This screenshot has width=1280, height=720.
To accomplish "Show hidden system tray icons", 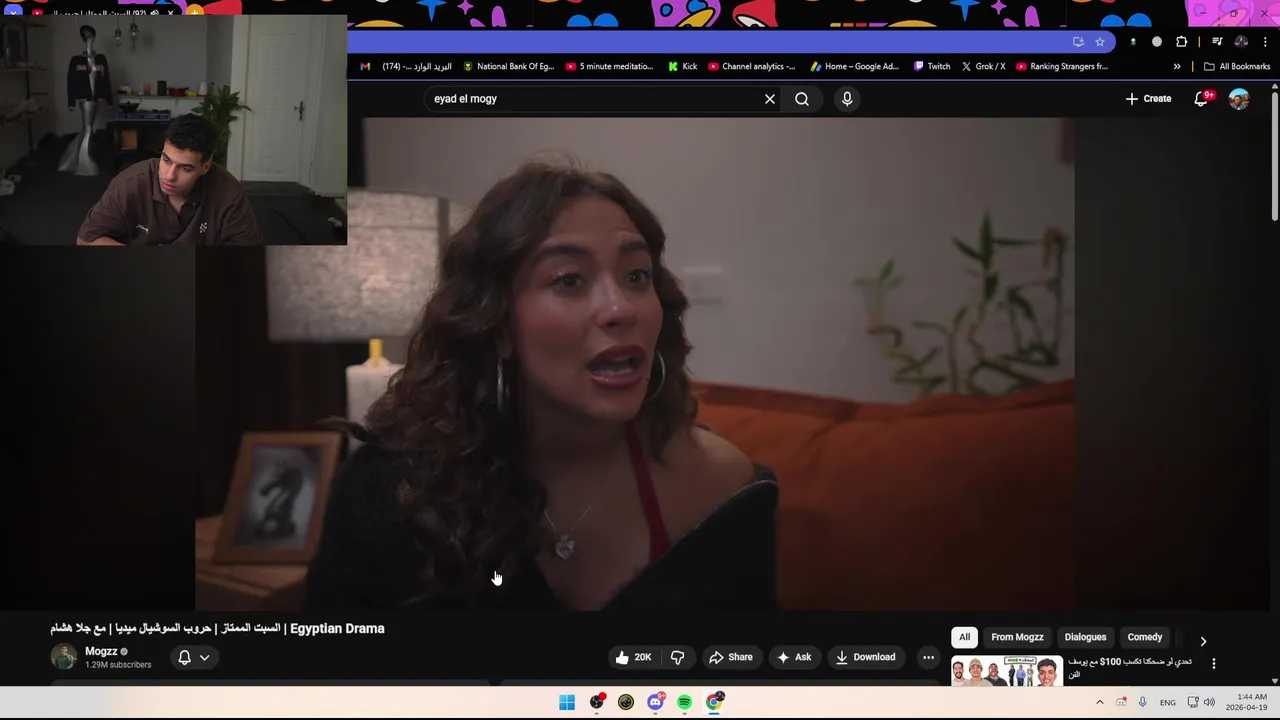I will pos(1100,702).
